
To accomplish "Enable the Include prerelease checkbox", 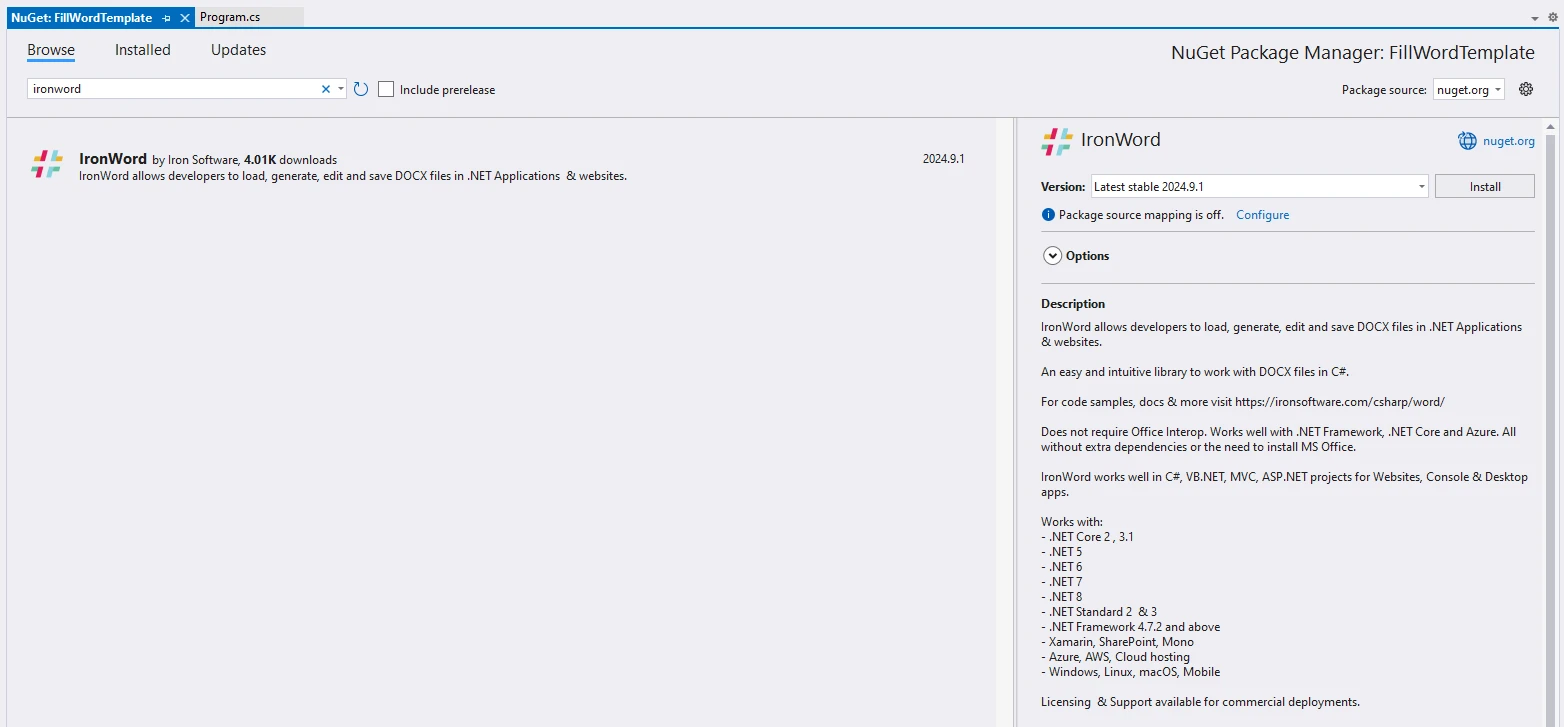I will pos(386,89).
